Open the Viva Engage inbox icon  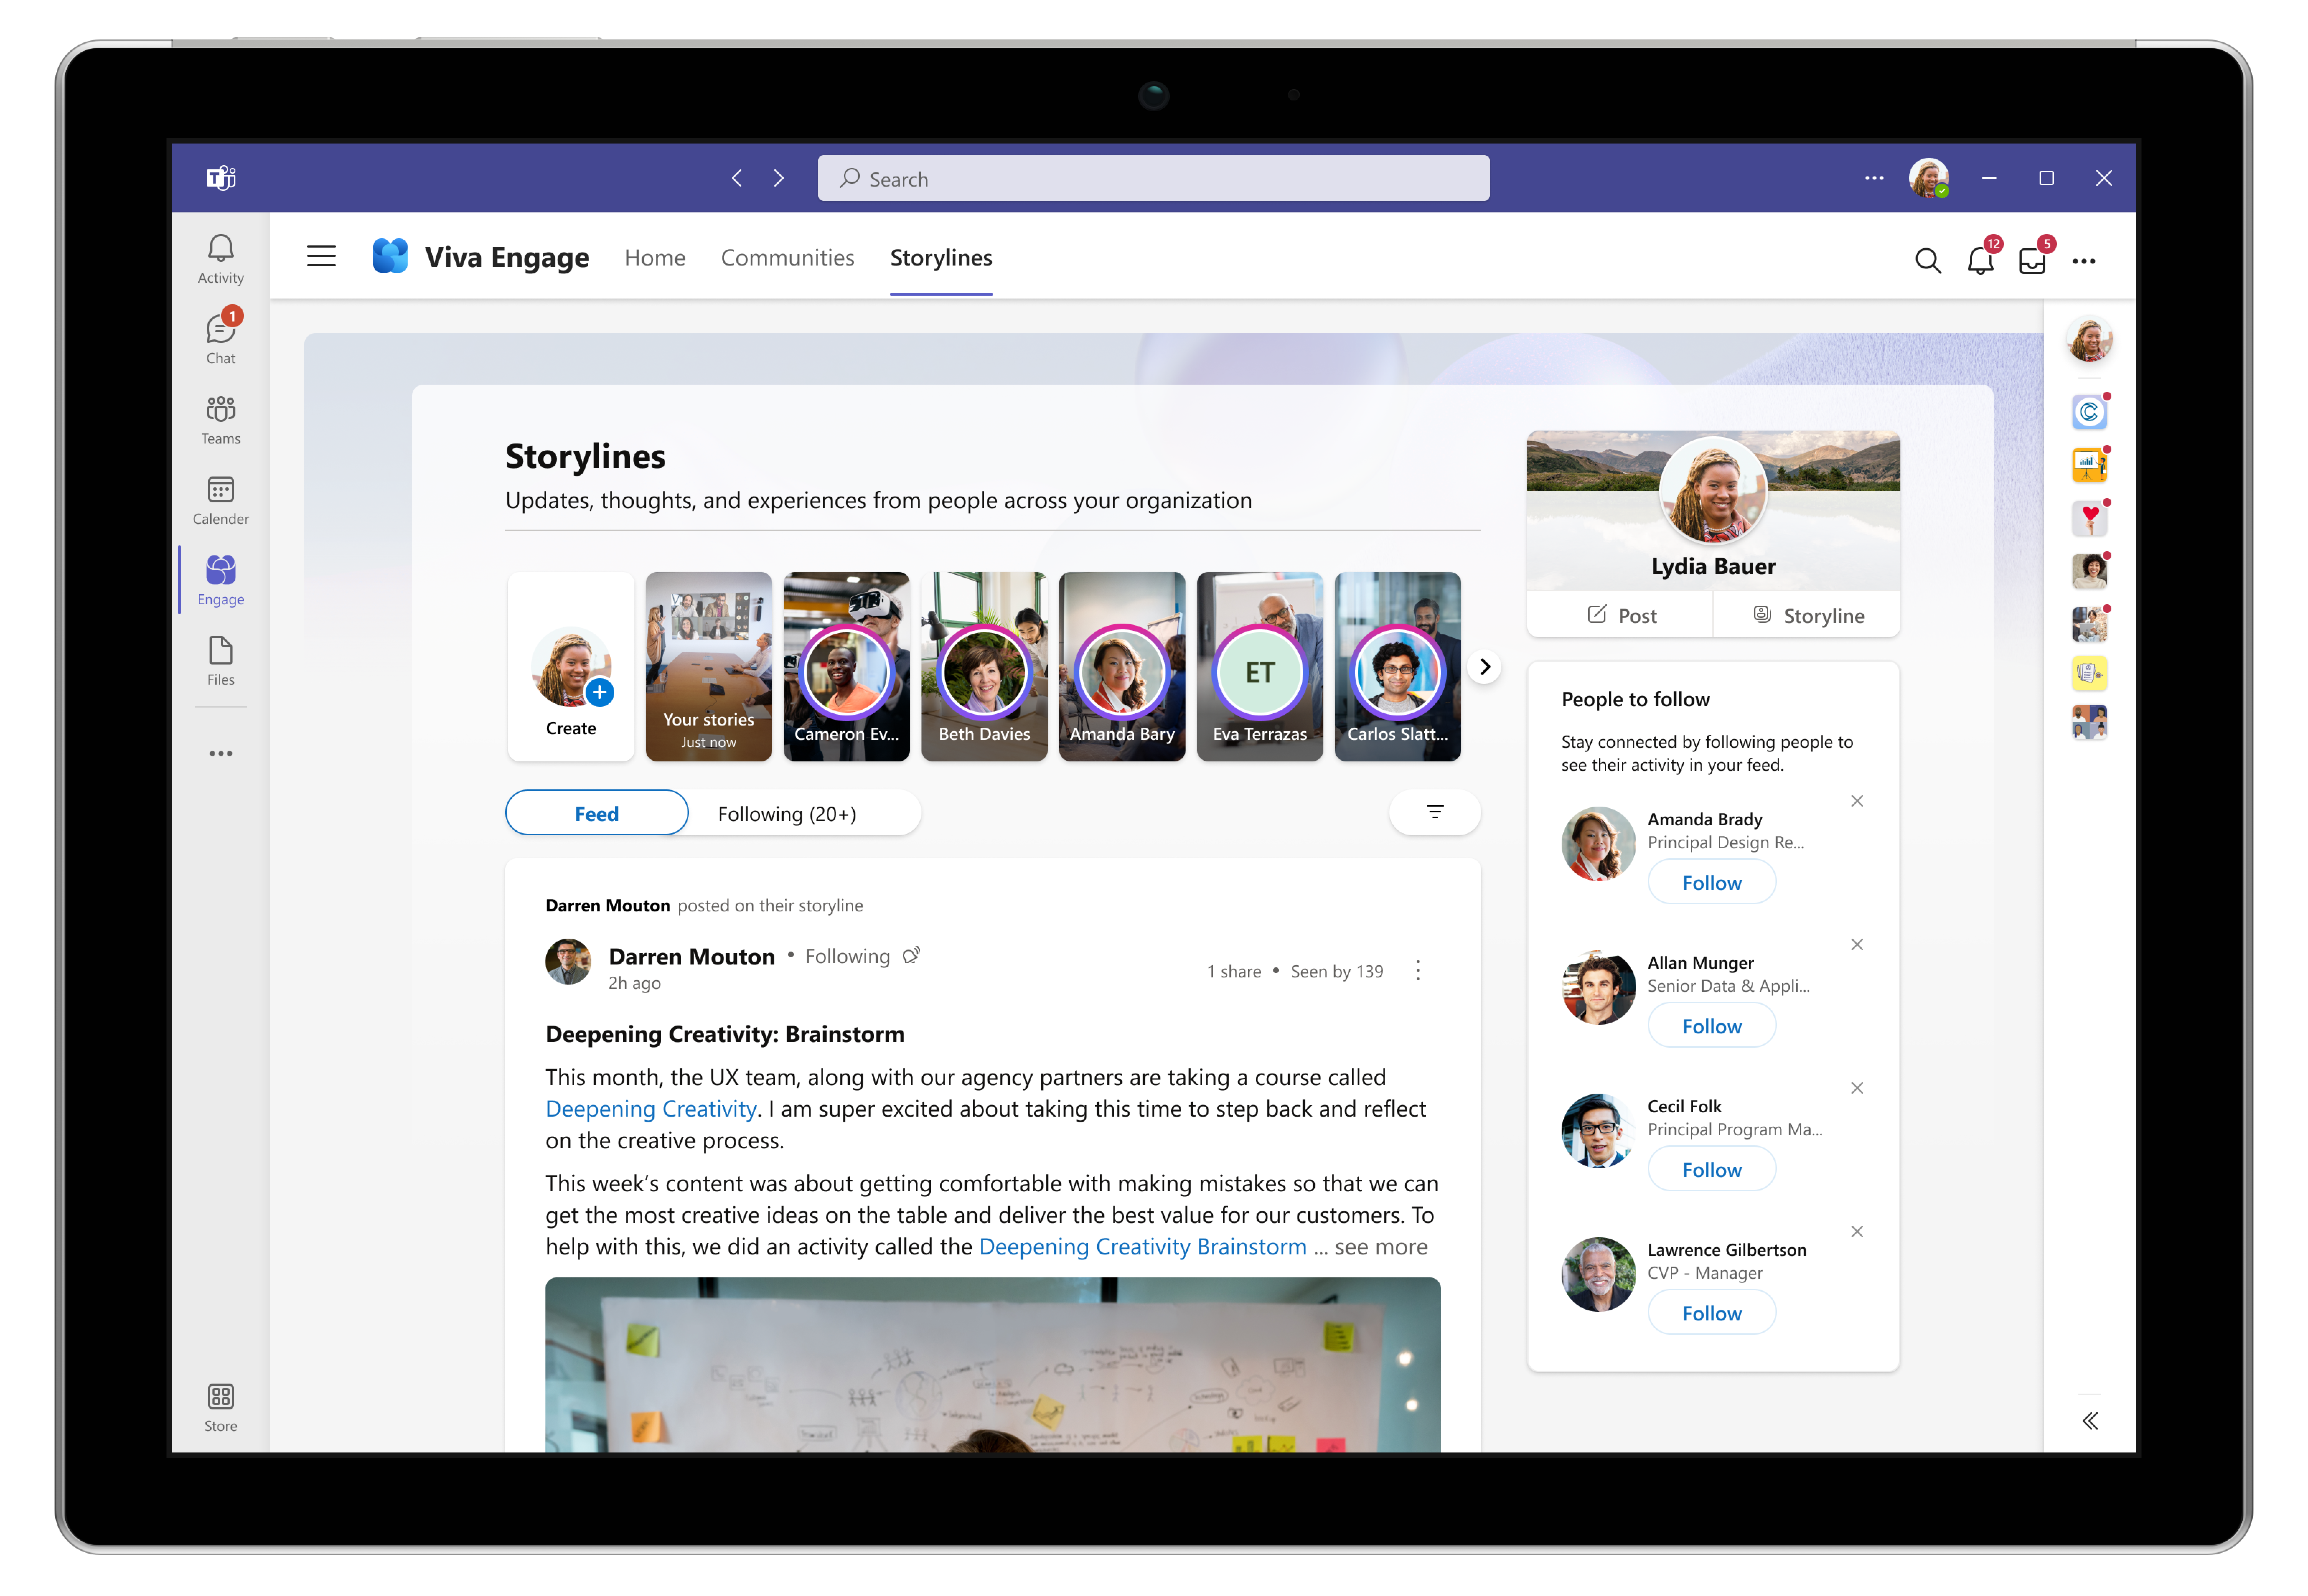pyautogui.click(x=2032, y=260)
